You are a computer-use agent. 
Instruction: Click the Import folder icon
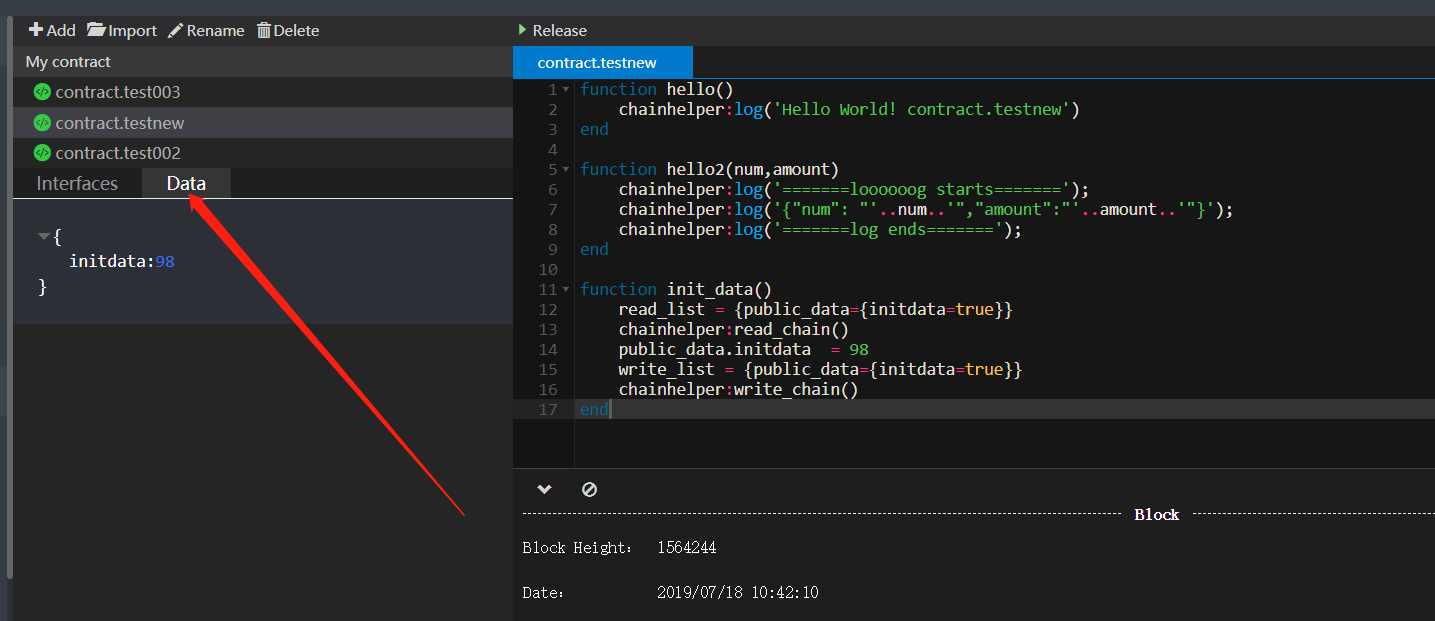pos(96,30)
